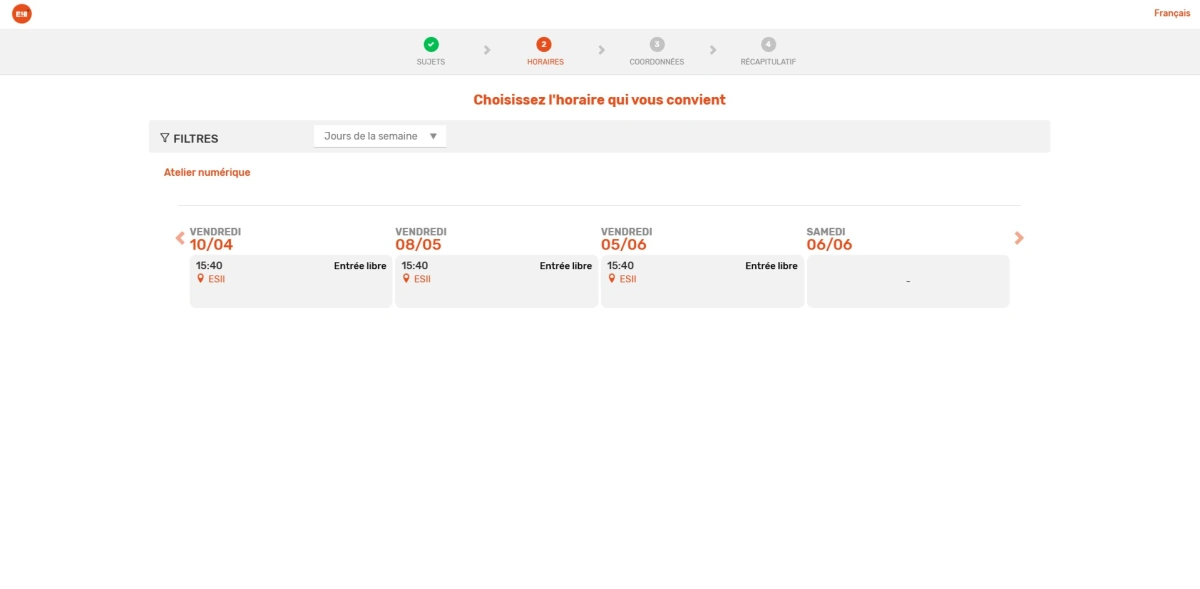Click the orange site logo

click(21, 14)
